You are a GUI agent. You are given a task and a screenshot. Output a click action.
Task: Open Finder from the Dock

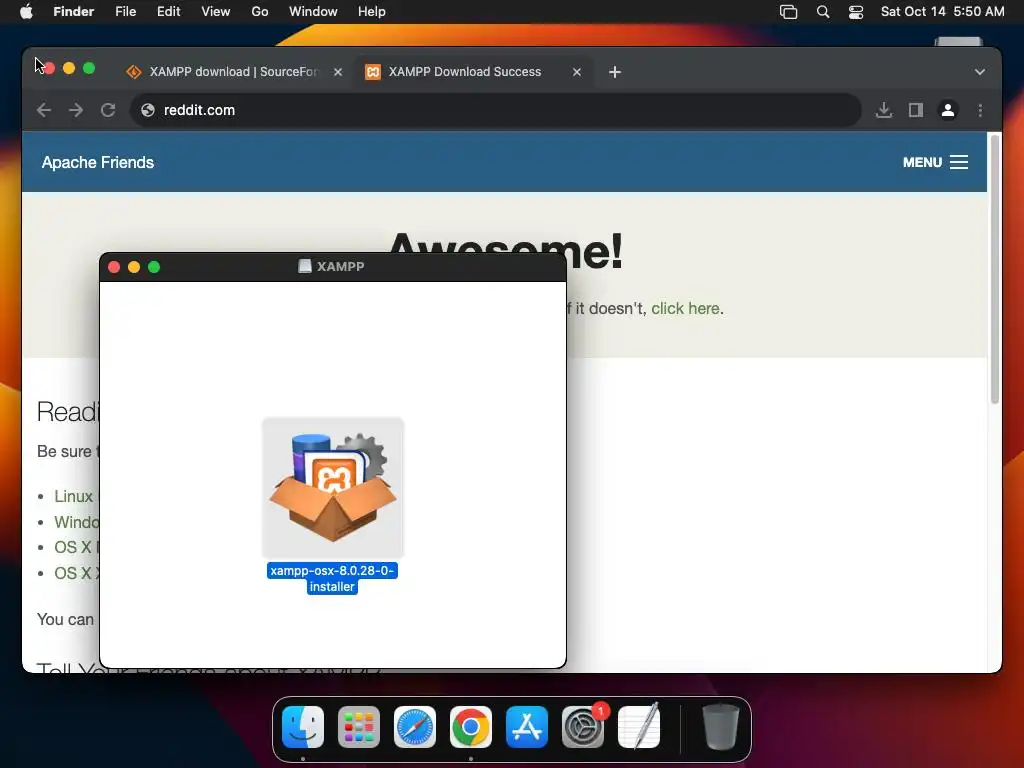click(x=303, y=727)
